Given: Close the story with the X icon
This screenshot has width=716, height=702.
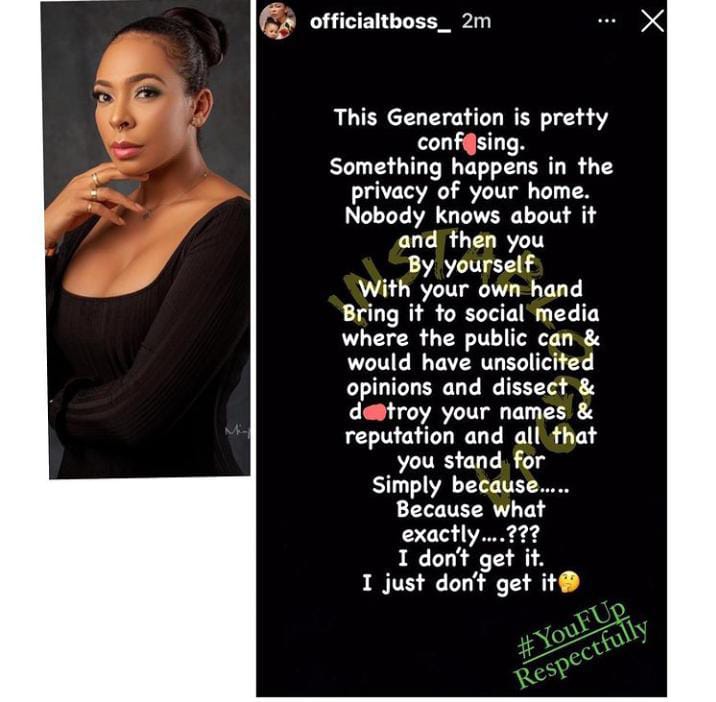Looking at the screenshot, I should 652,21.
